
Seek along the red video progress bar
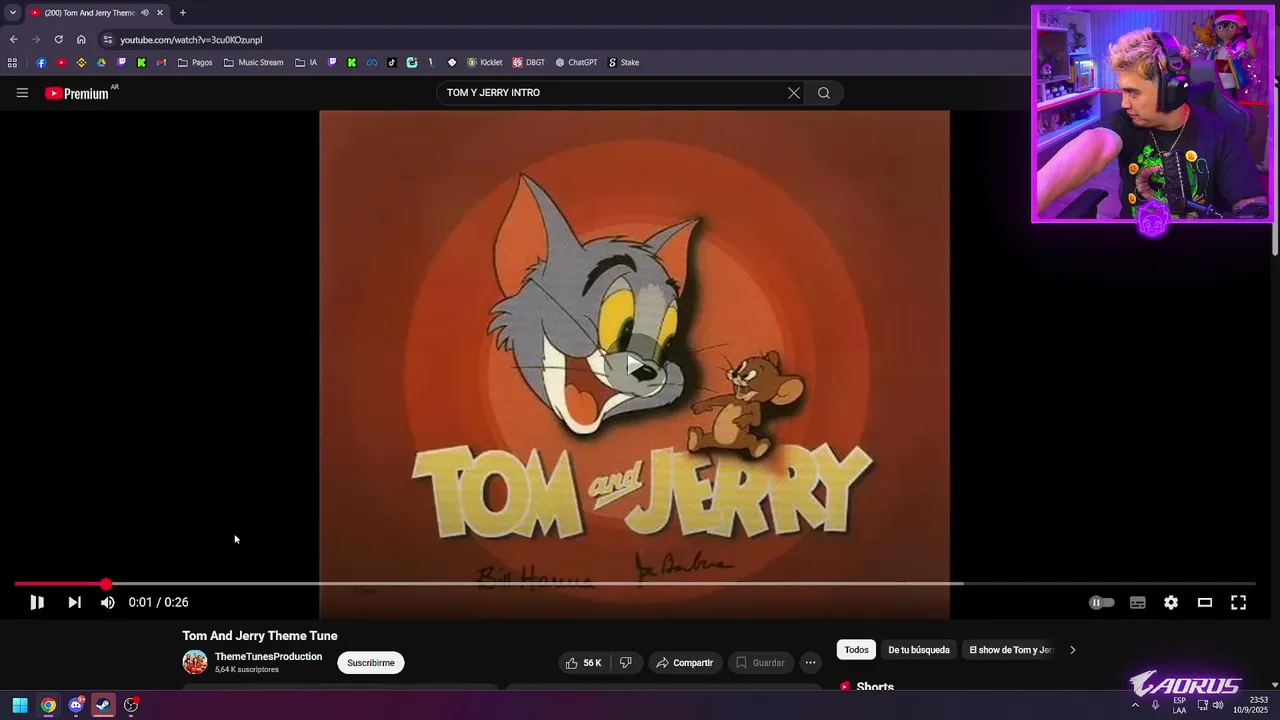click(x=634, y=583)
